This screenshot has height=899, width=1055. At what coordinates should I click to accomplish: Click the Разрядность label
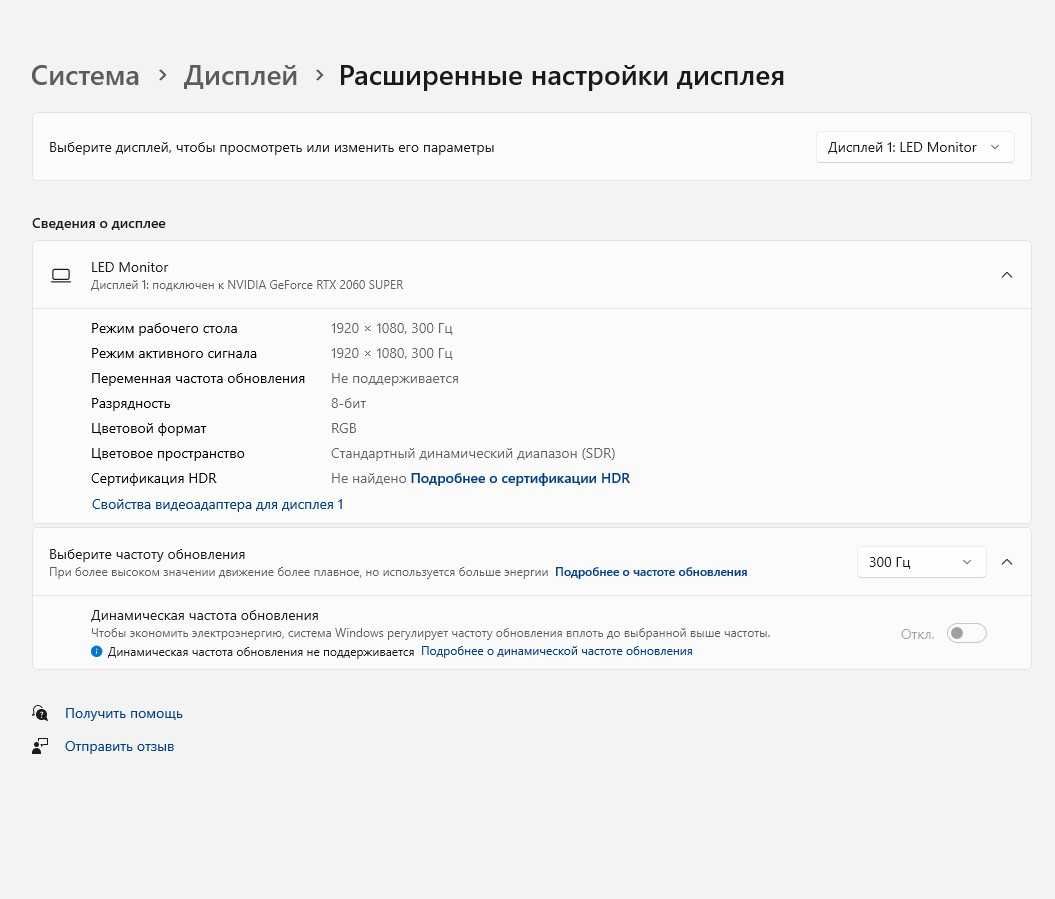[x=131, y=404]
